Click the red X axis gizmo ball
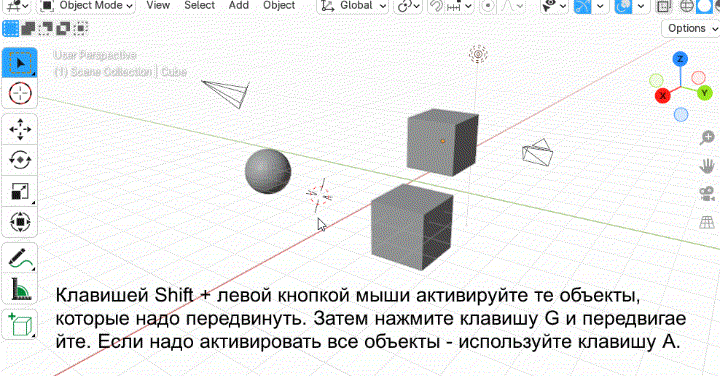The height and width of the screenshot is (376, 720). coord(663,95)
